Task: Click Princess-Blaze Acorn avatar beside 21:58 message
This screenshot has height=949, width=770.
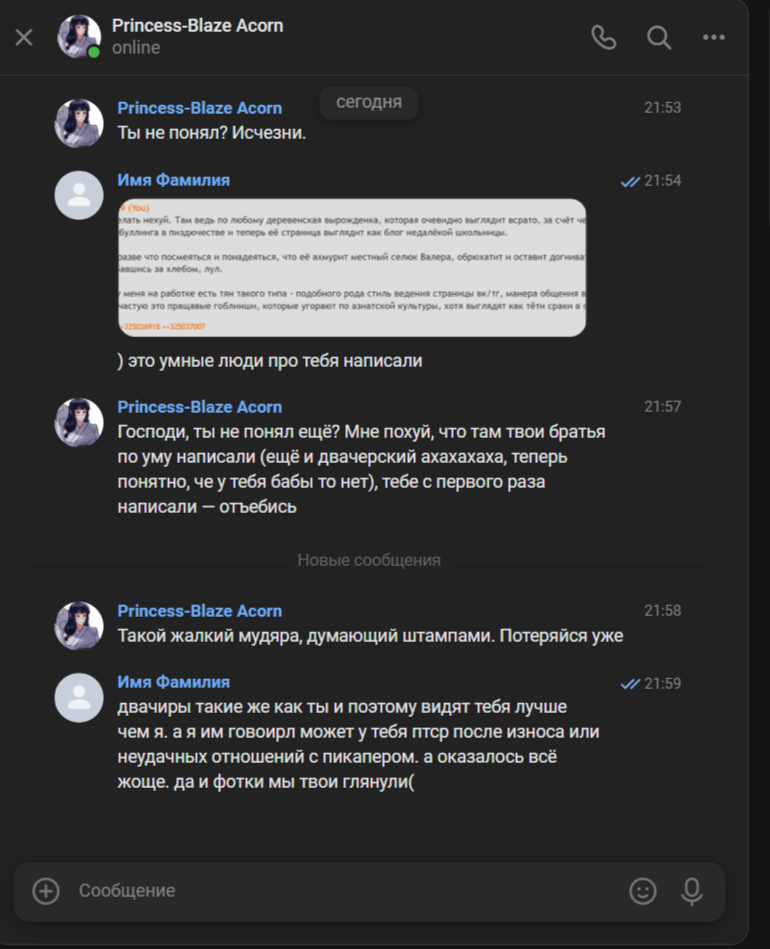Action: (79, 625)
